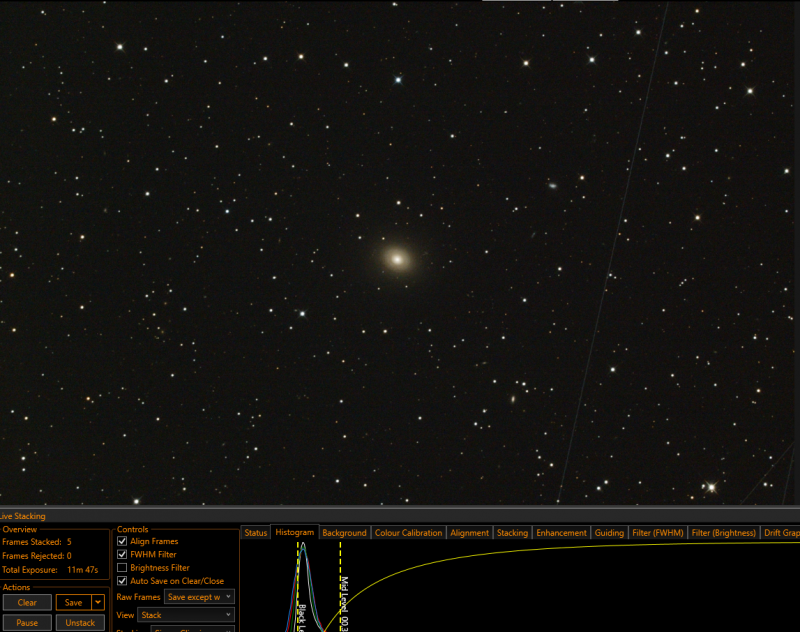This screenshot has height=632, width=800.
Task: Open the partially visible Stacking mode dropdown
Action: [x=193, y=629]
